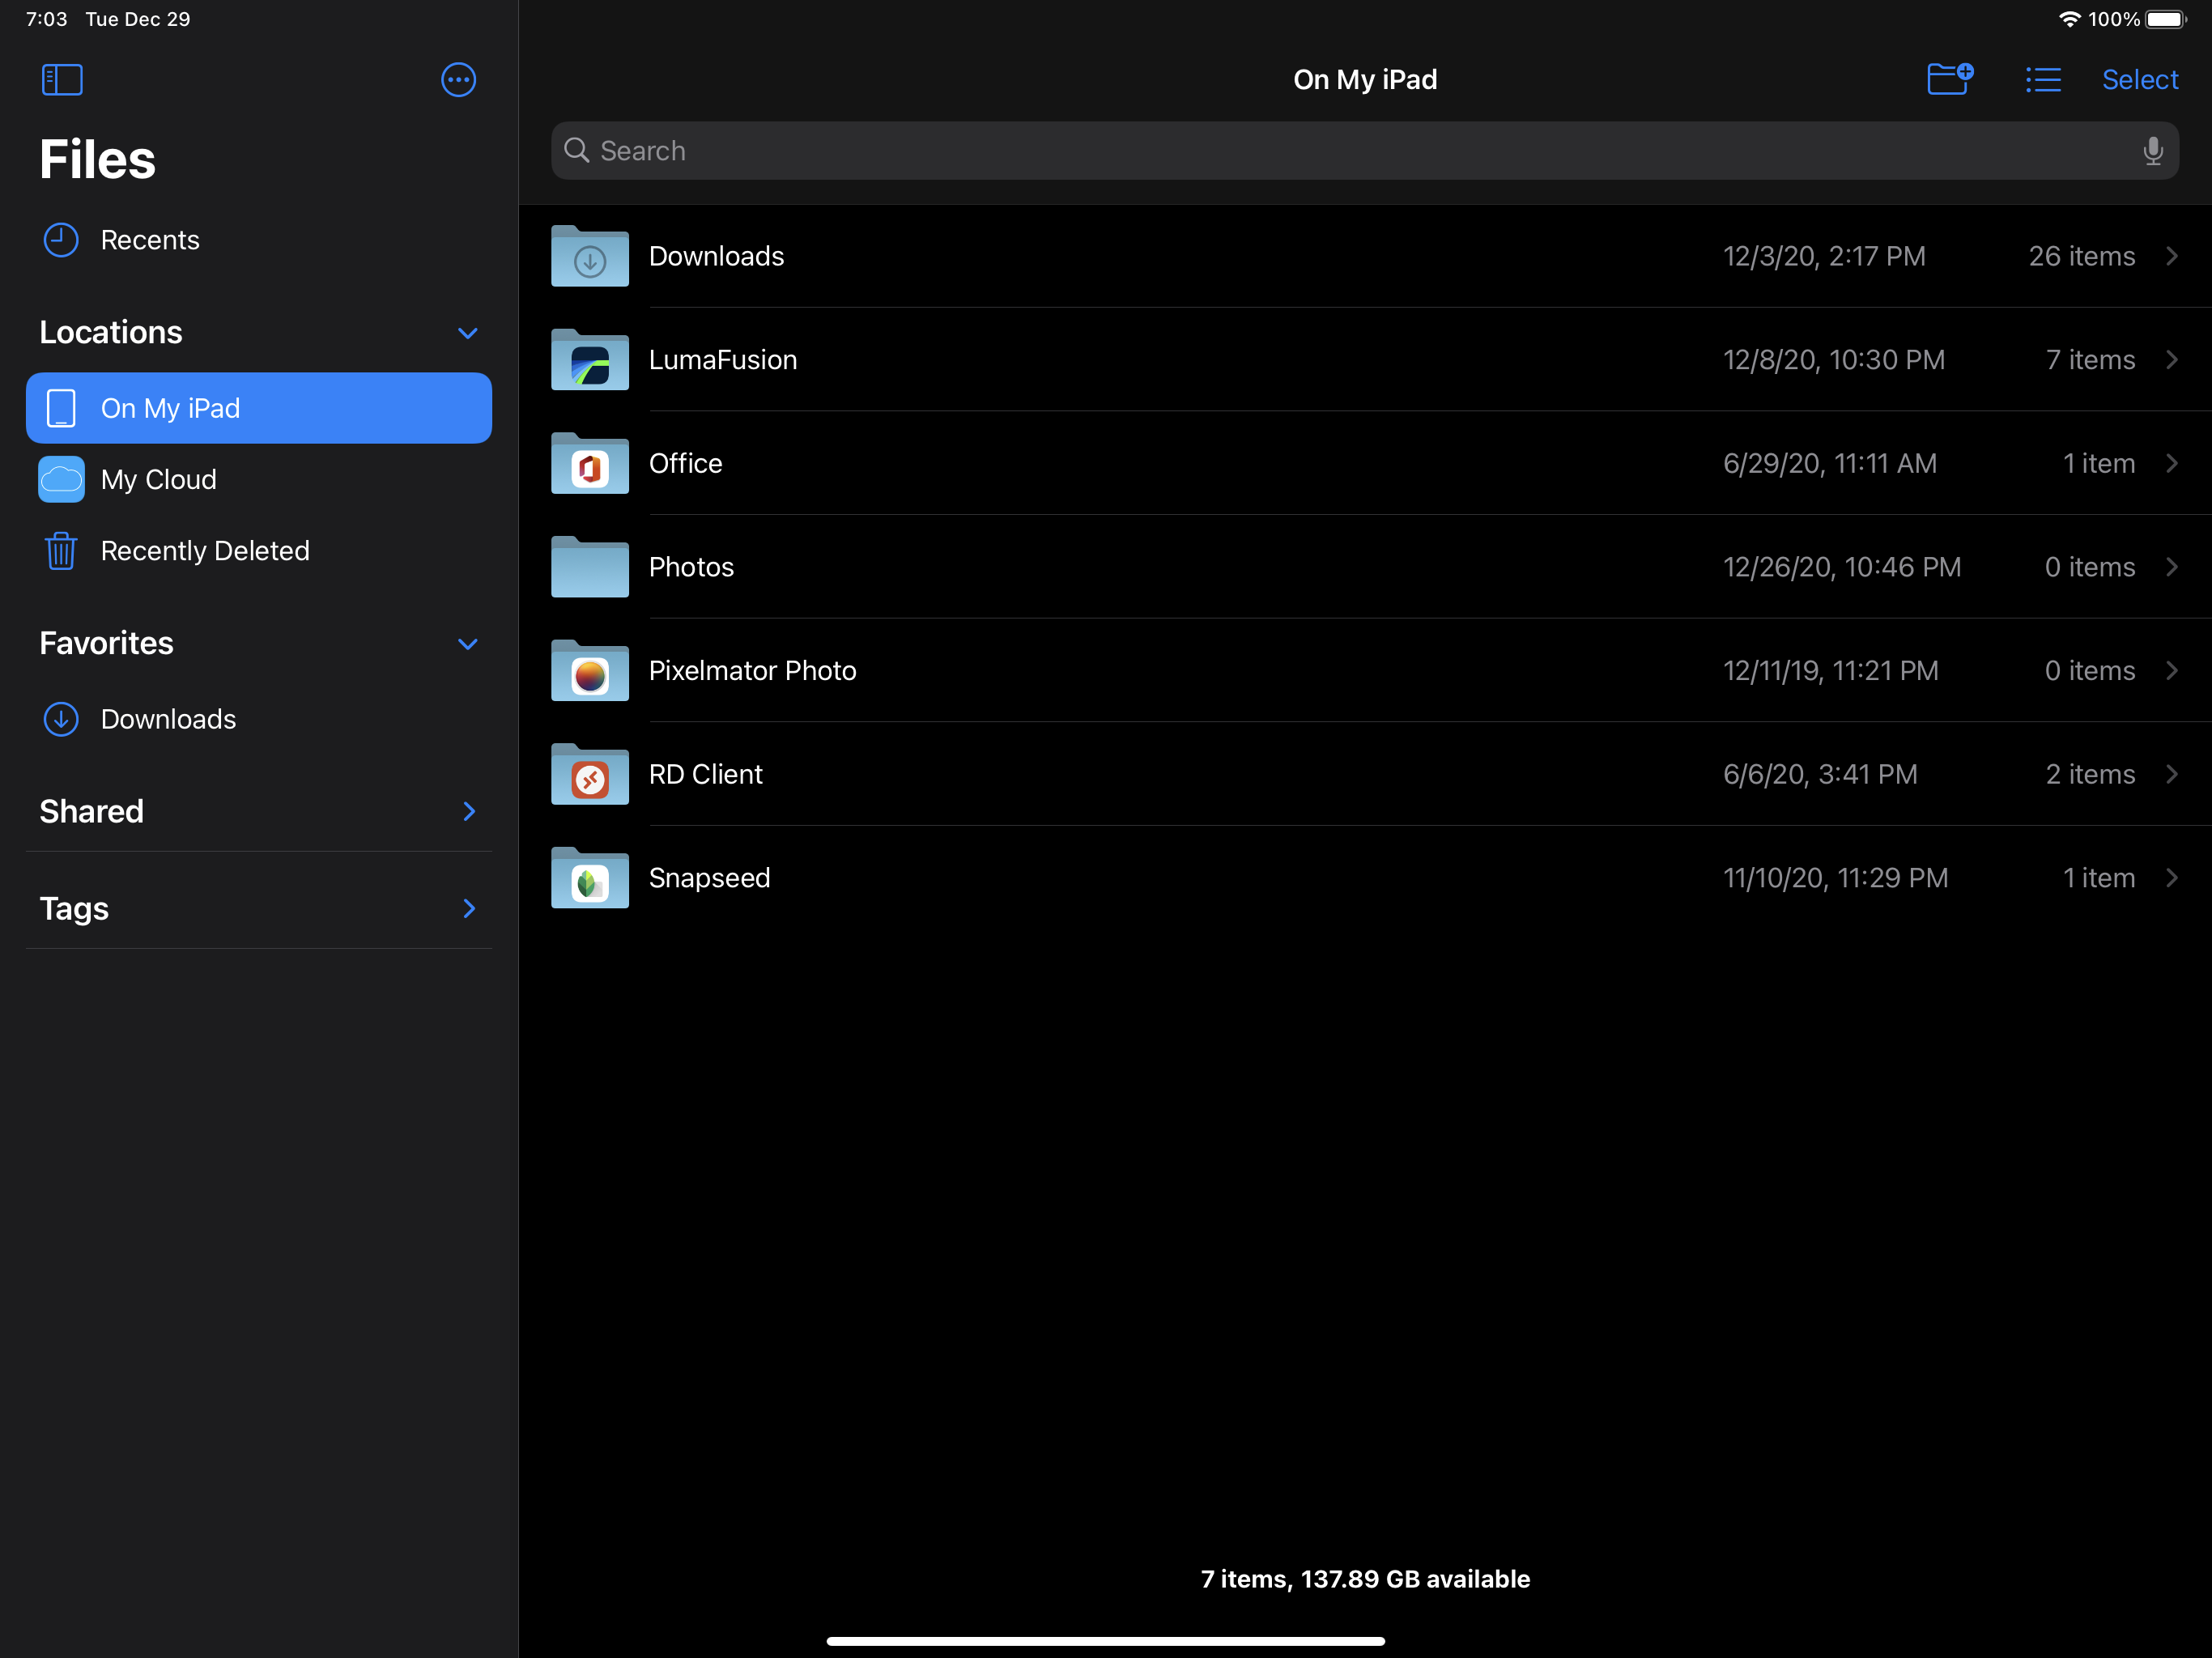Open the Snapseed folder icon
The image size is (2212, 1658).
(x=590, y=878)
